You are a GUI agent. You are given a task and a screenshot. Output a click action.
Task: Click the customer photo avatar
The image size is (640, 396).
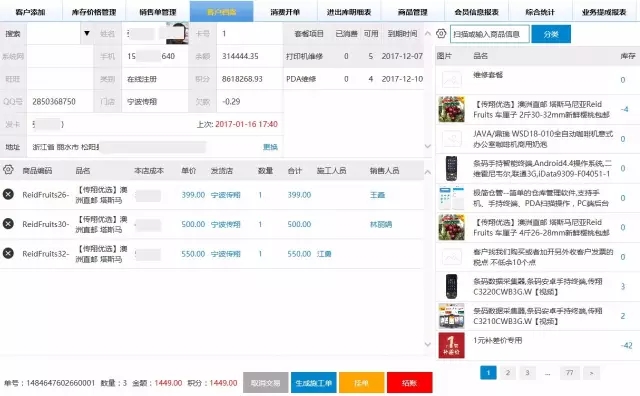click(178, 33)
